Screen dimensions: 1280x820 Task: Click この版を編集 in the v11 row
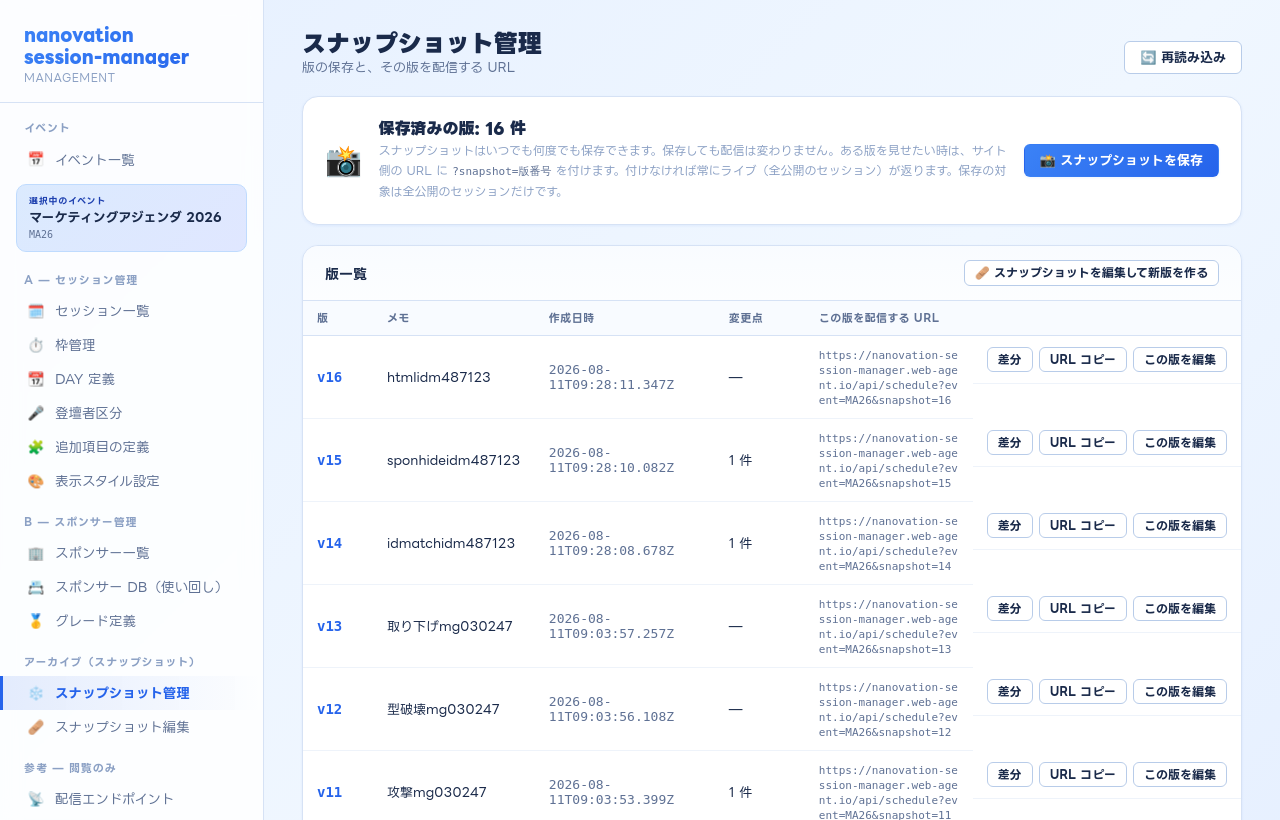pos(1180,775)
